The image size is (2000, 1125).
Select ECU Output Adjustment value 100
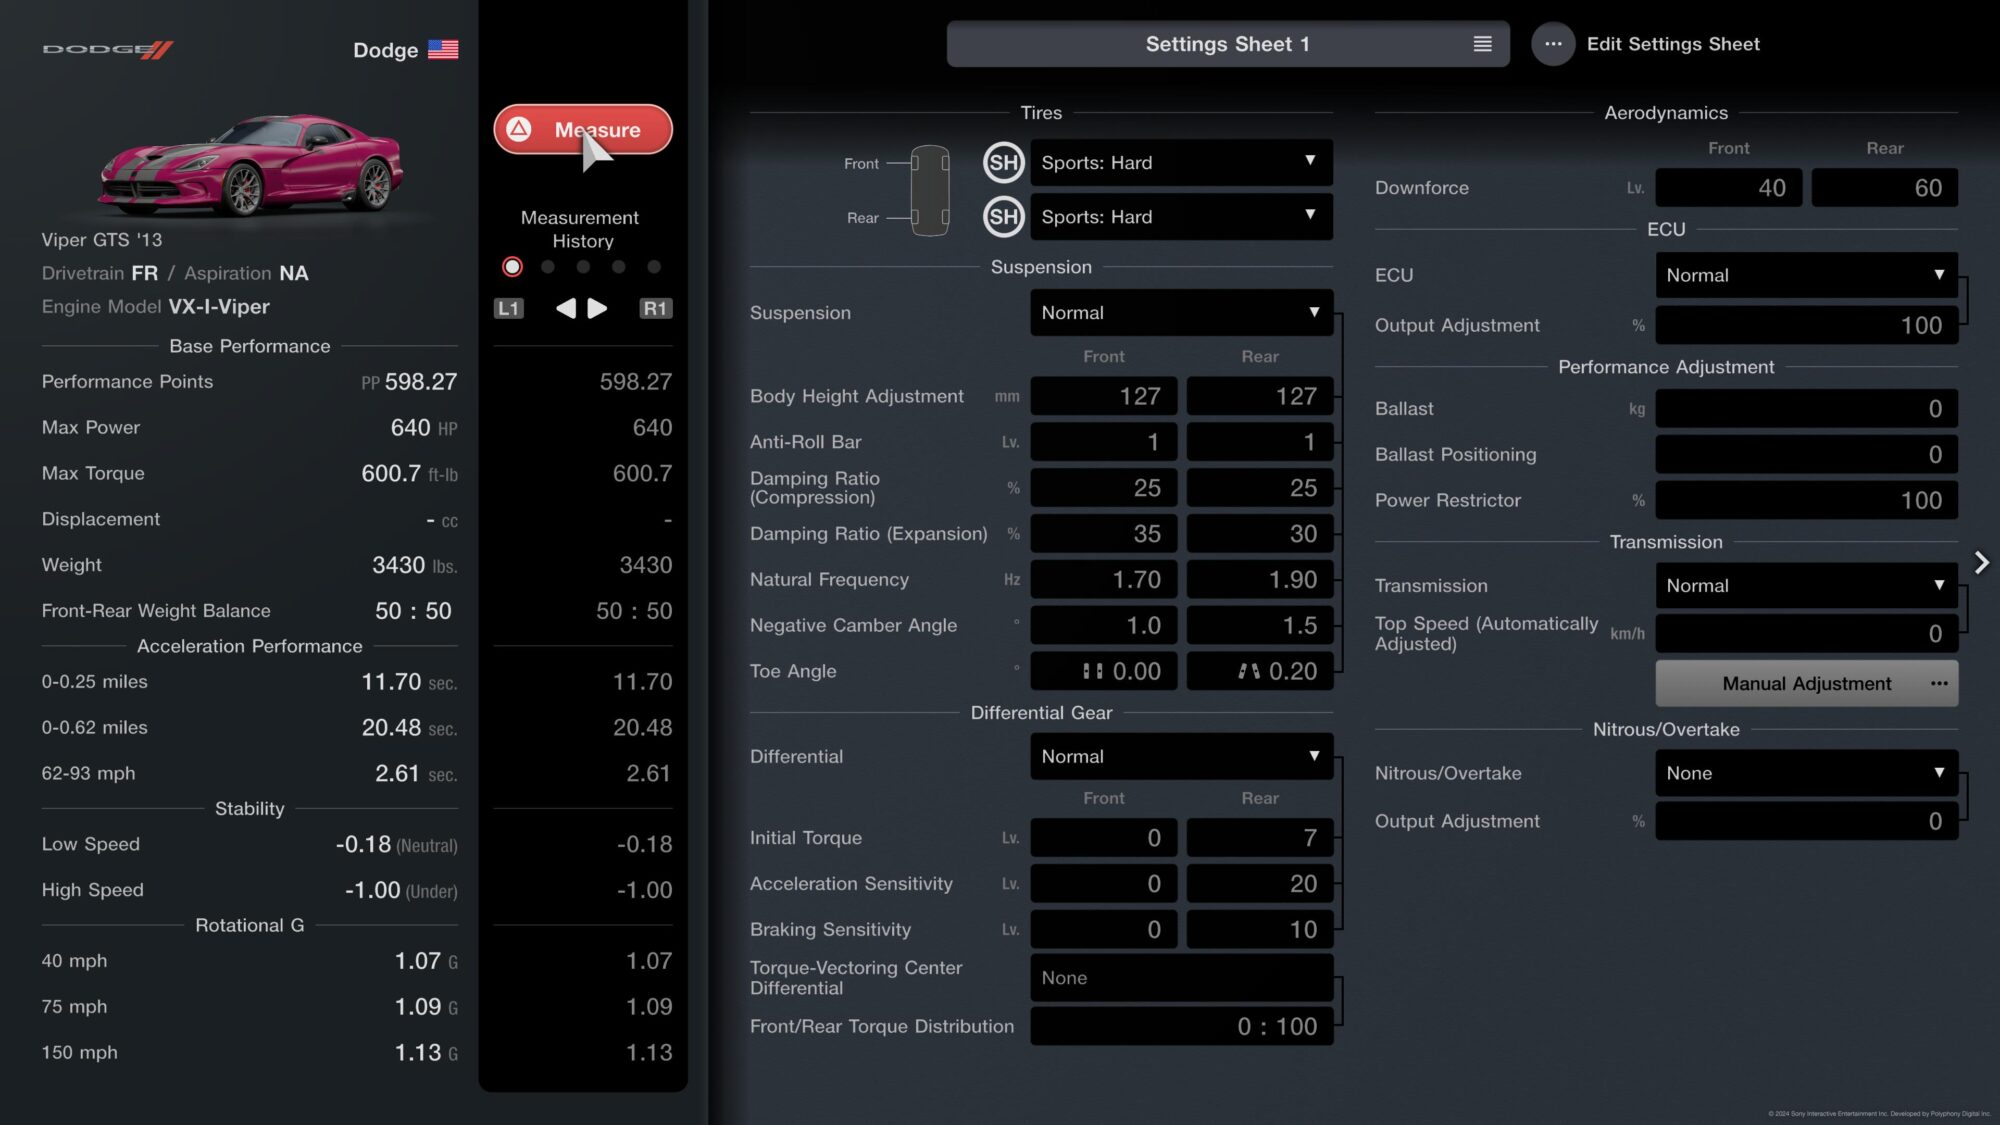pyautogui.click(x=1806, y=326)
